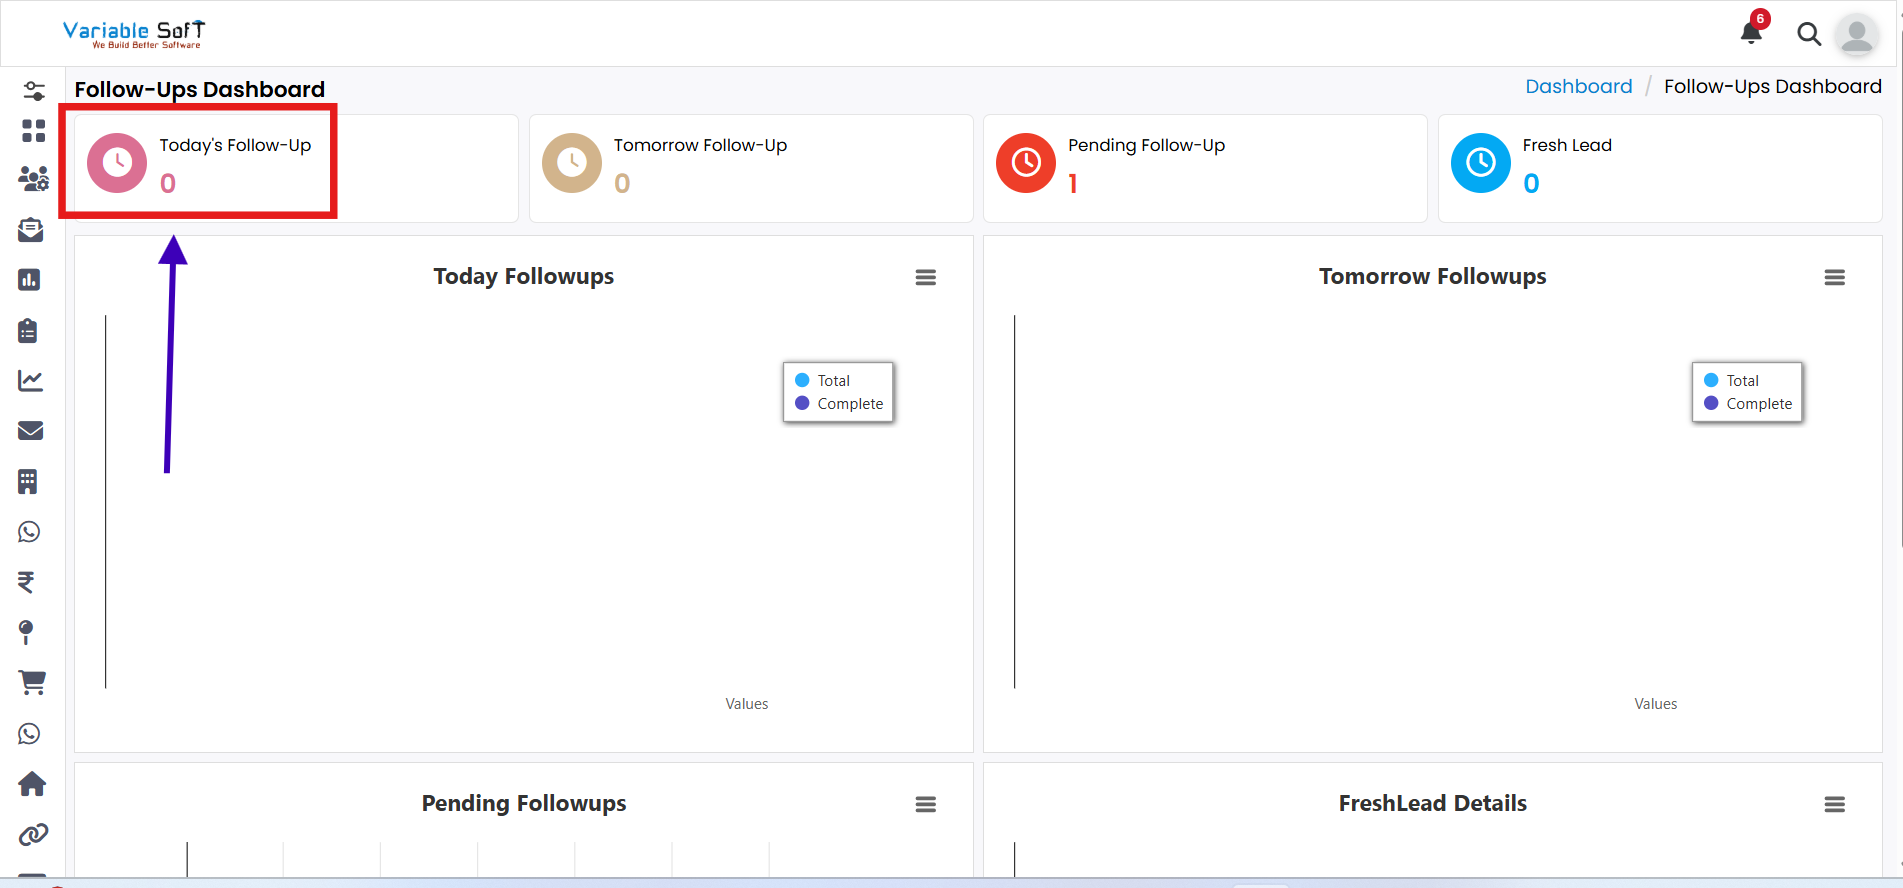Open the notification bell with 6 alerts
1903x888 pixels.
pos(1751,33)
